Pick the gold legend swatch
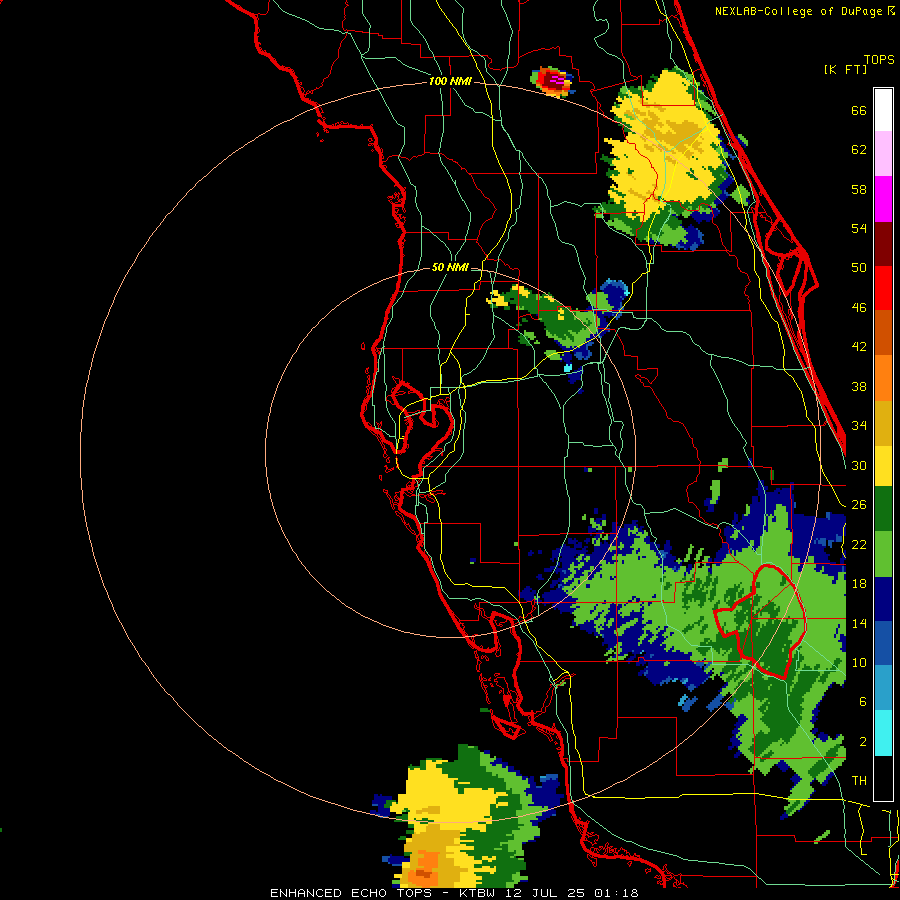 883,423
